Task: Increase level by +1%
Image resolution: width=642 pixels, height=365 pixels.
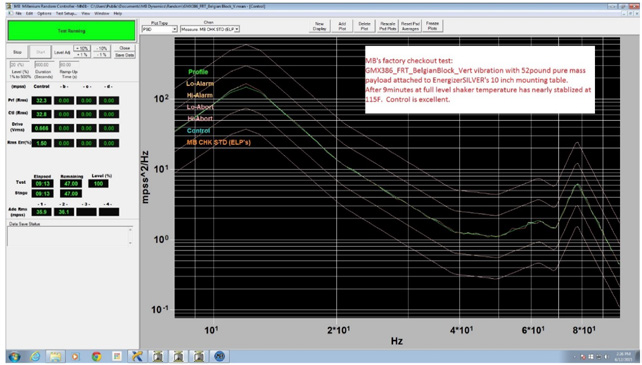Action: click(82, 54)
